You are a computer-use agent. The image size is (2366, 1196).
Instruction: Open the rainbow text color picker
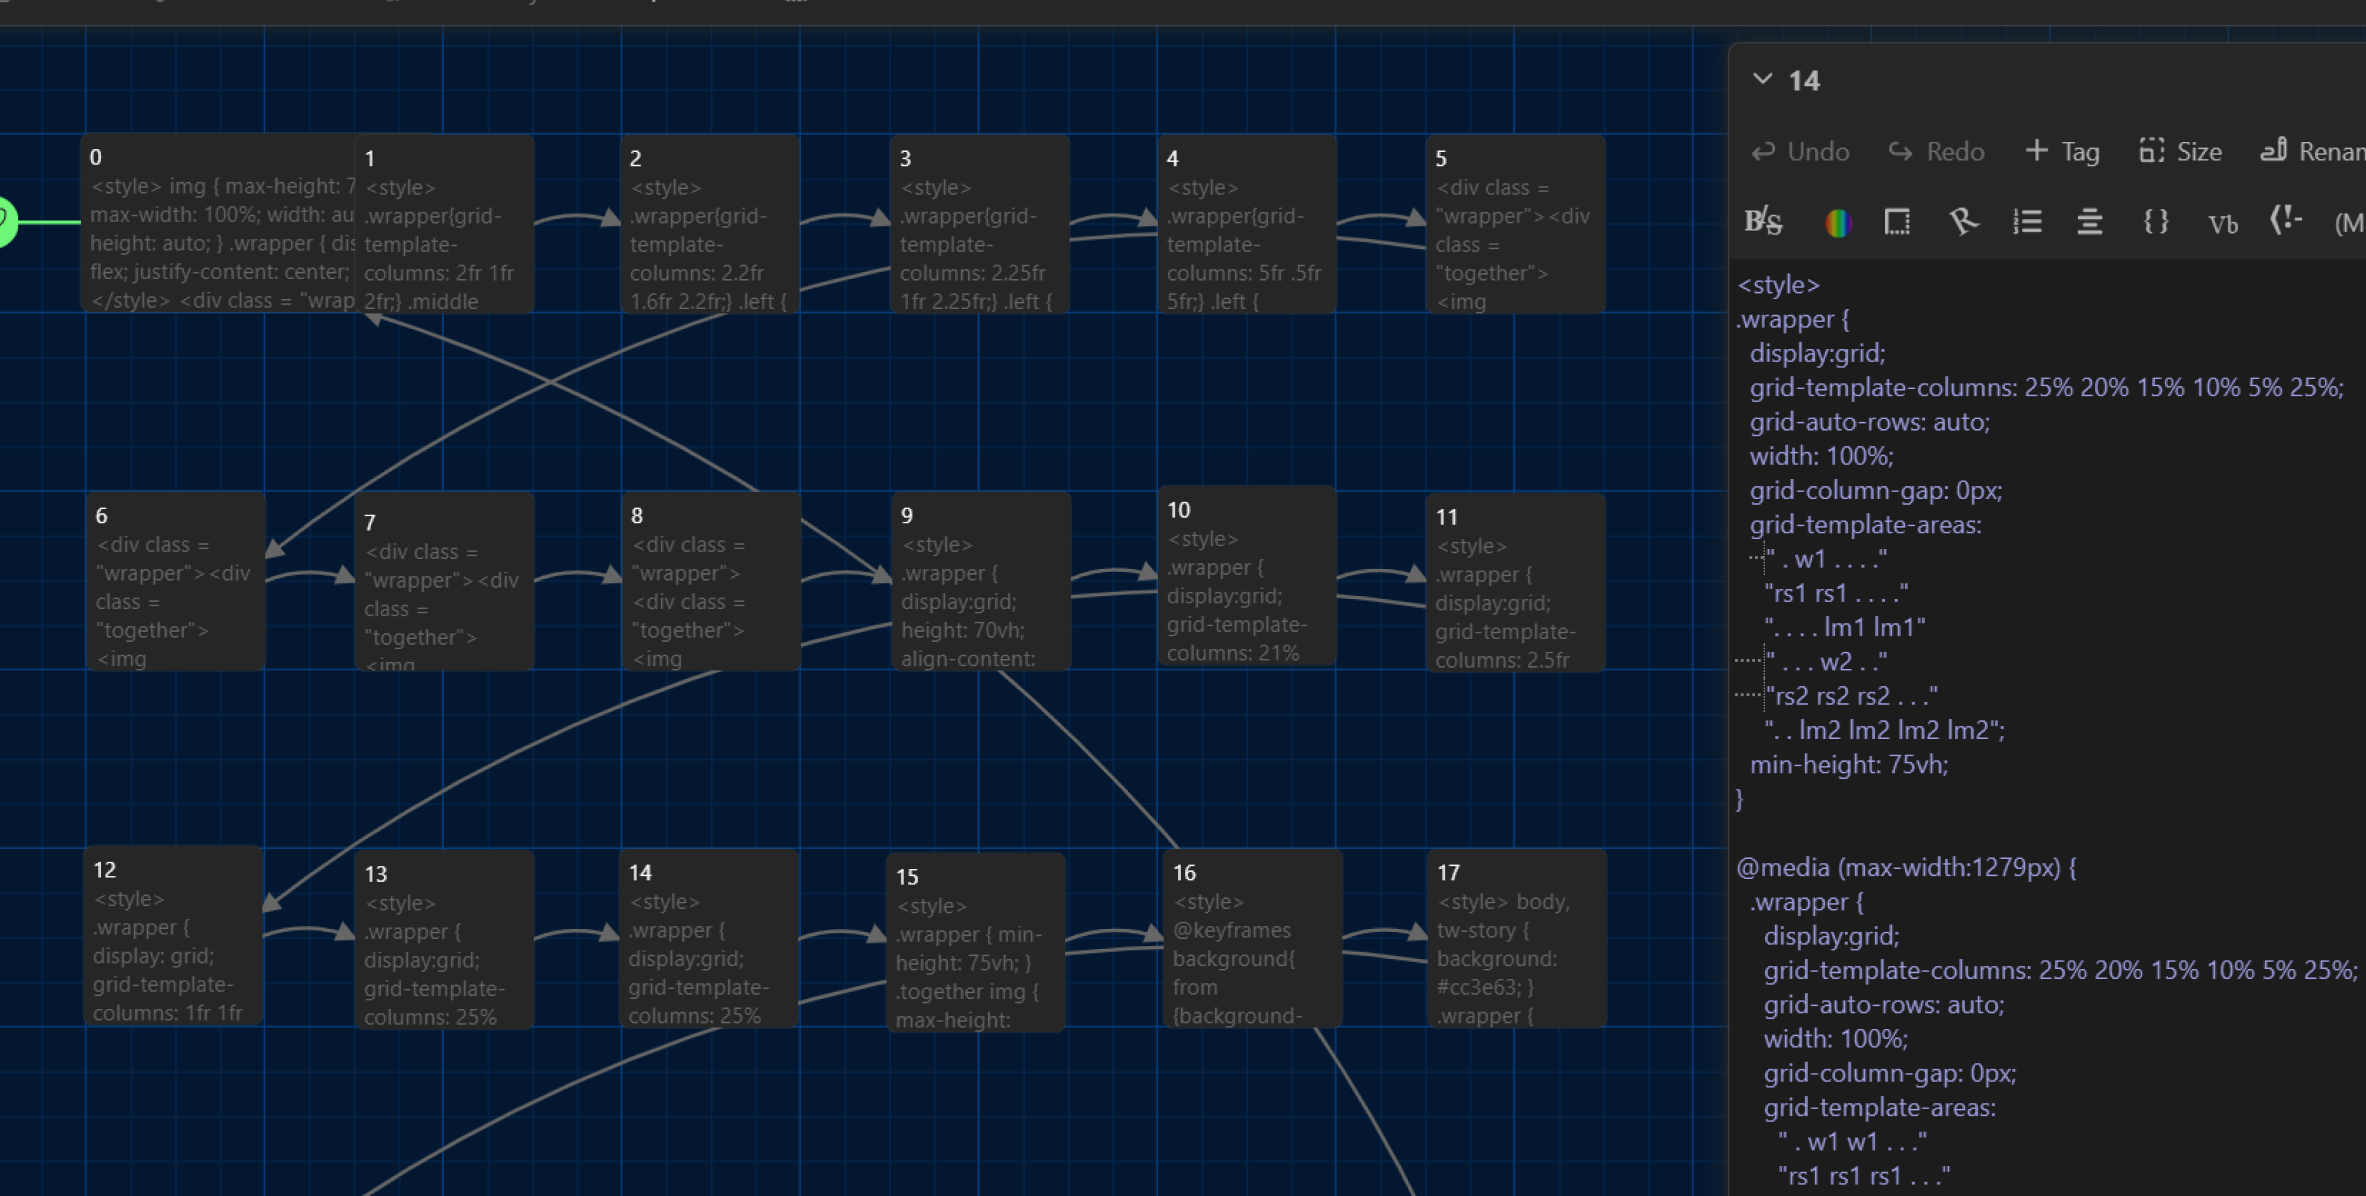click(x=1838, y=222)
